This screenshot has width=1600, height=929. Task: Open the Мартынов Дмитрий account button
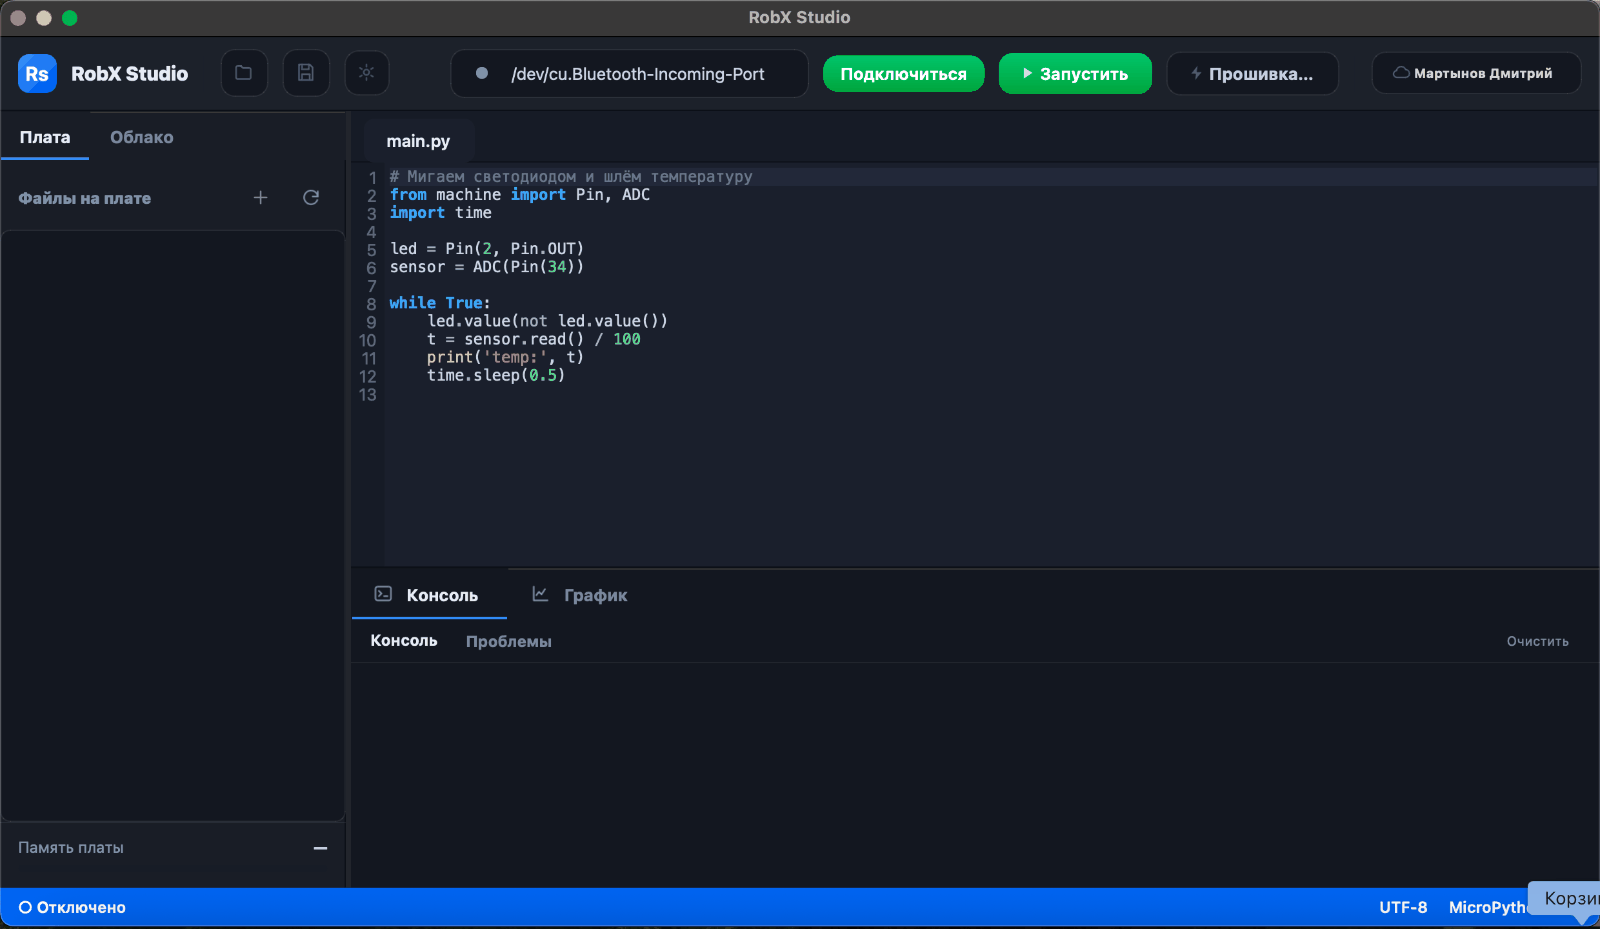coord(1476,73)
